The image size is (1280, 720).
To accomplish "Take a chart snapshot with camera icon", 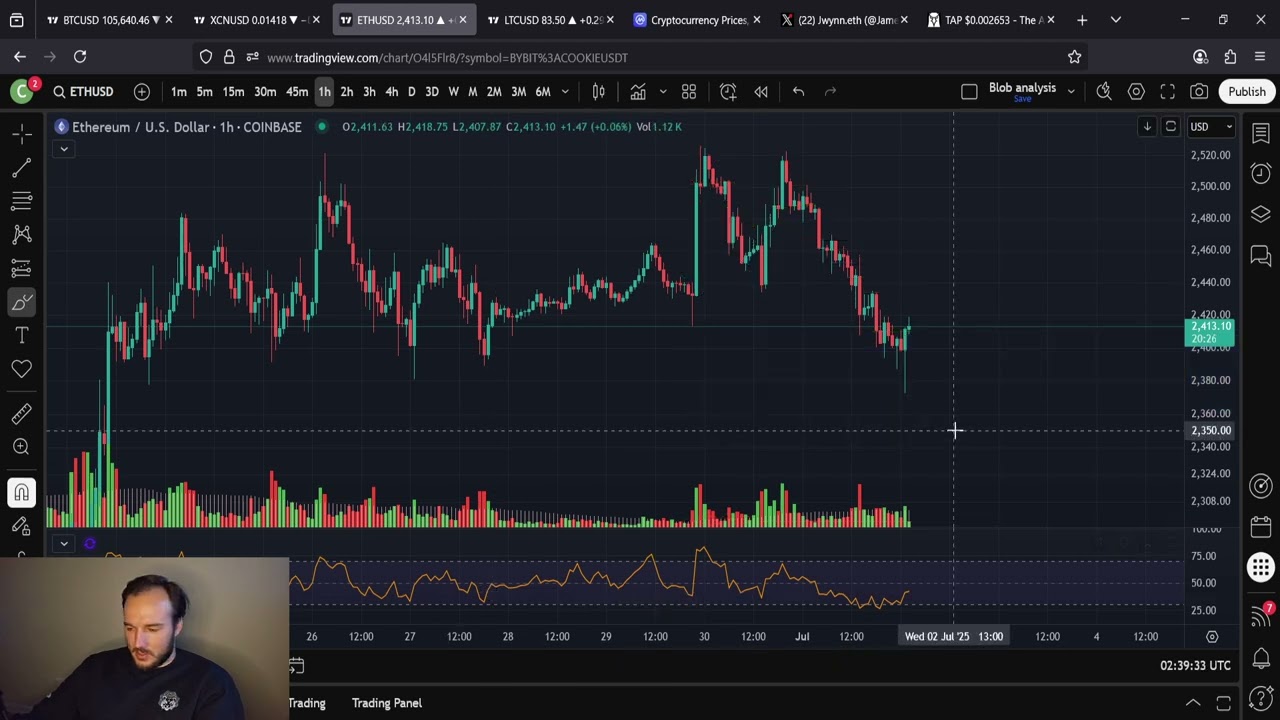I will [1199, 92].
